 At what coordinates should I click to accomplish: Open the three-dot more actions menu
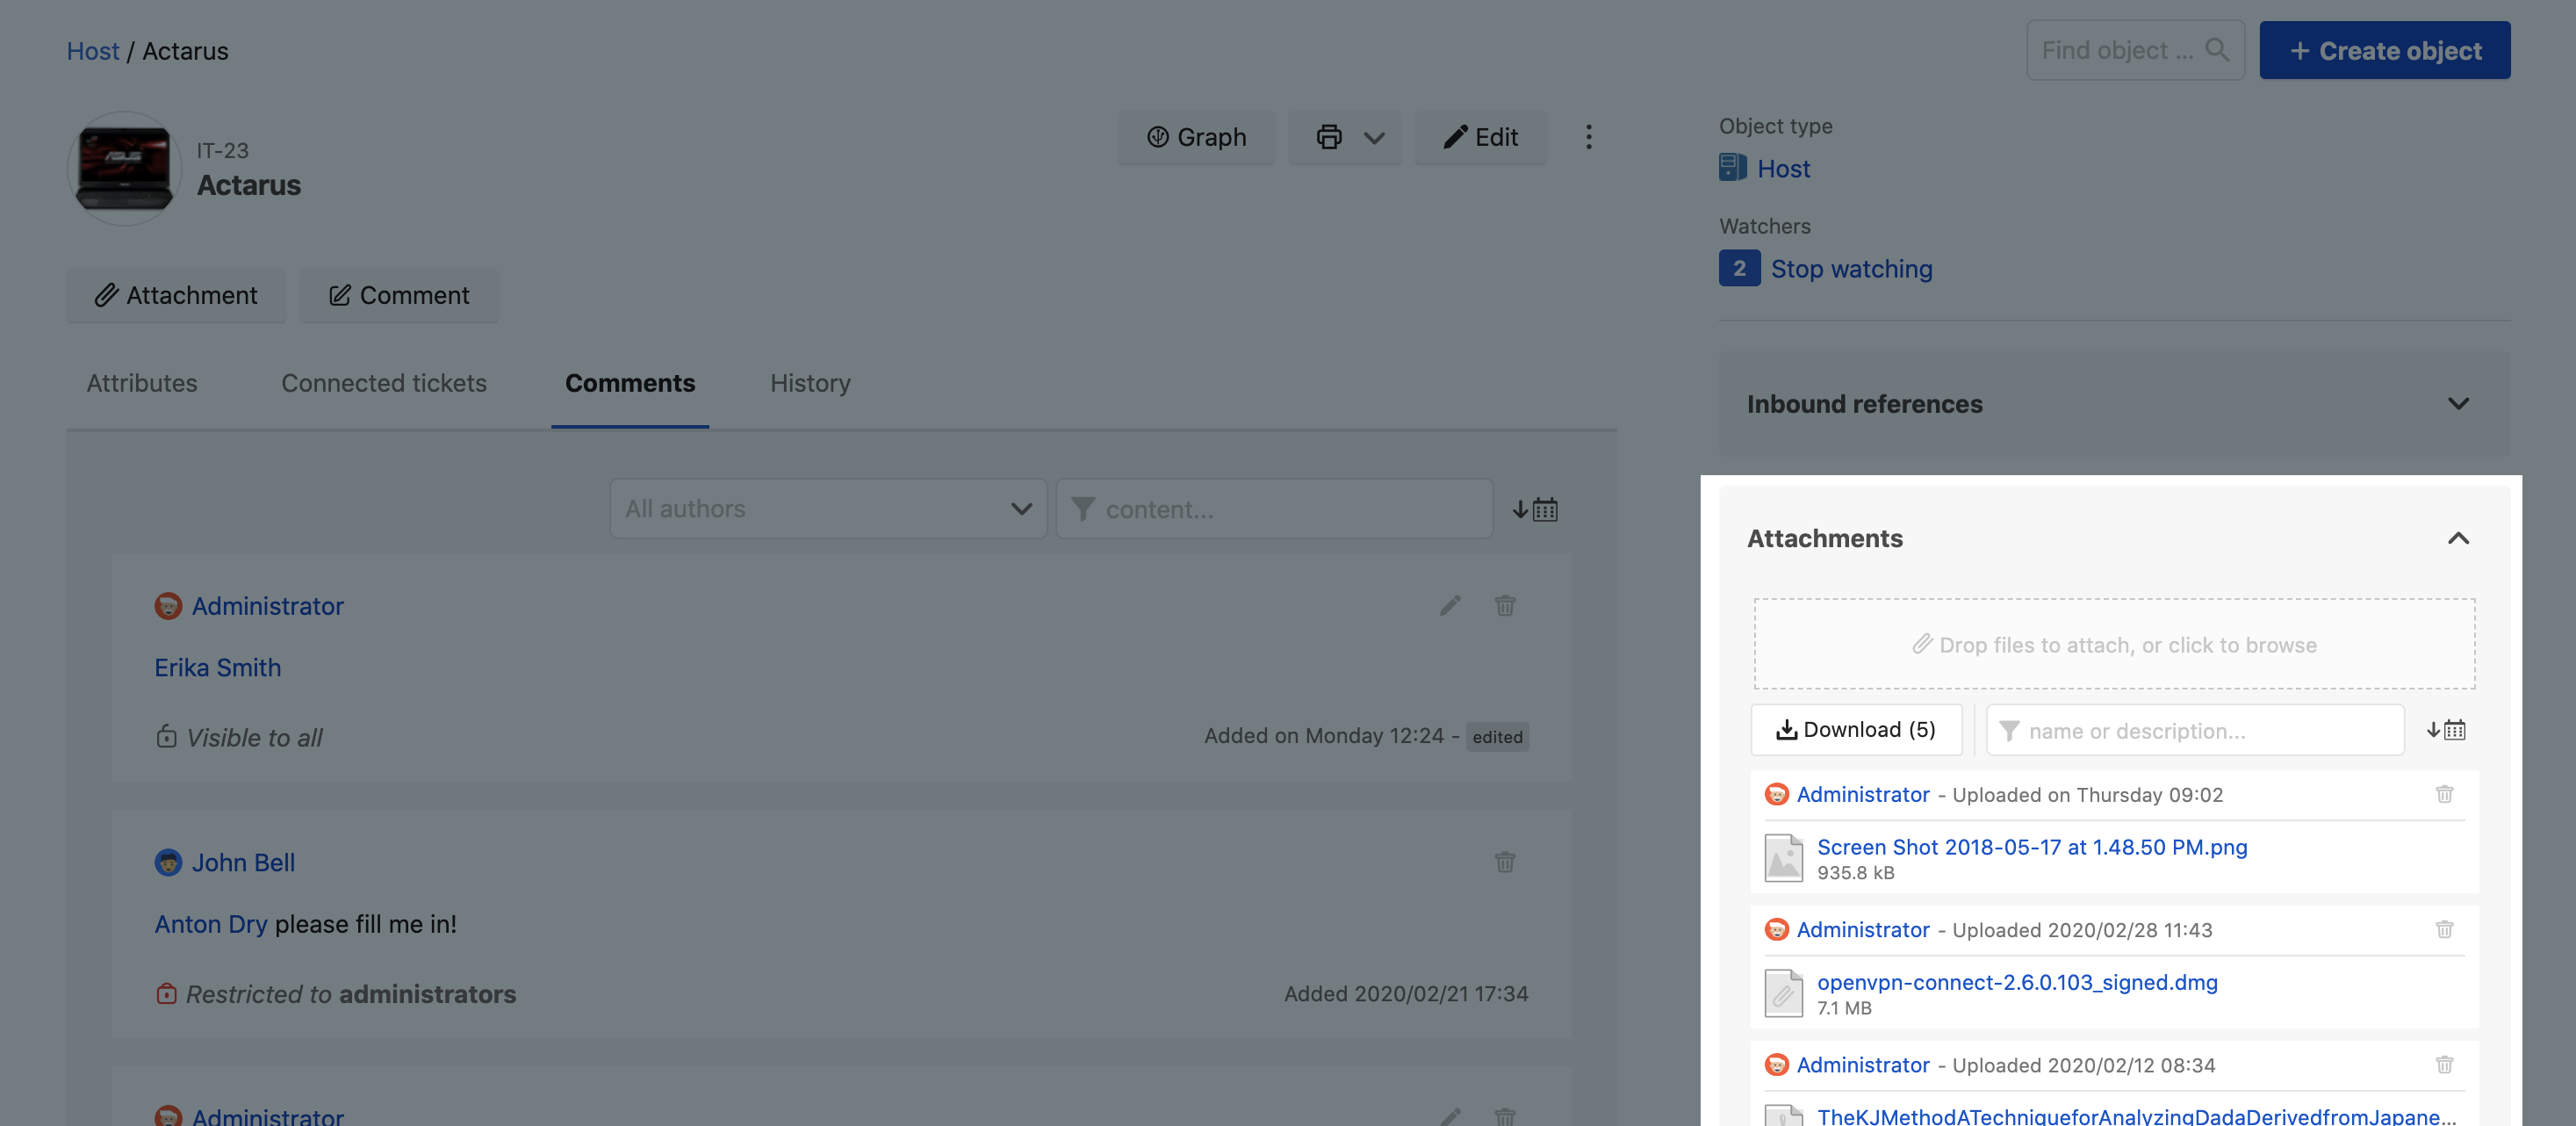(1588, 137)
